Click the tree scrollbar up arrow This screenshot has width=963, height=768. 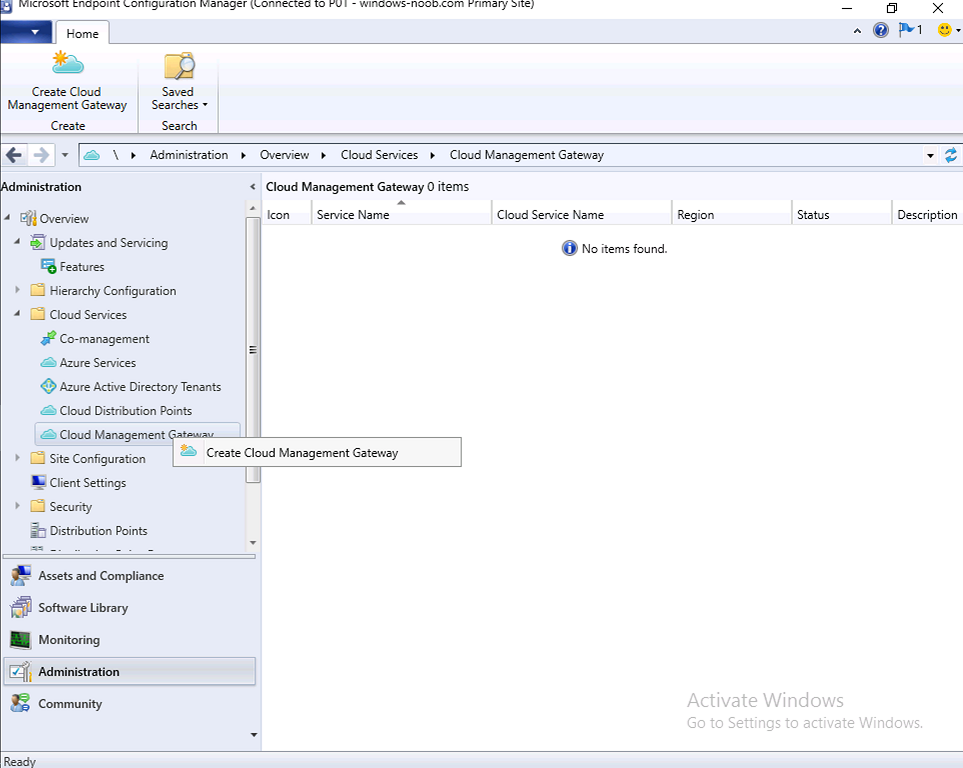(x=253, y=209)
